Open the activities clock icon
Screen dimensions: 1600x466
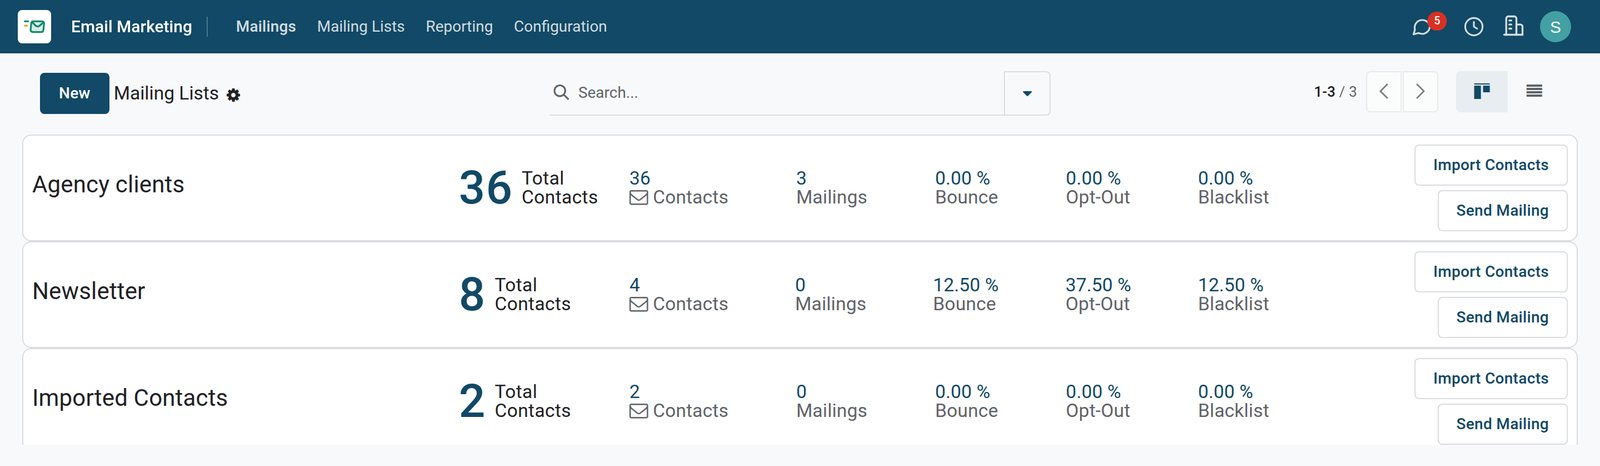click(1474, 27)
